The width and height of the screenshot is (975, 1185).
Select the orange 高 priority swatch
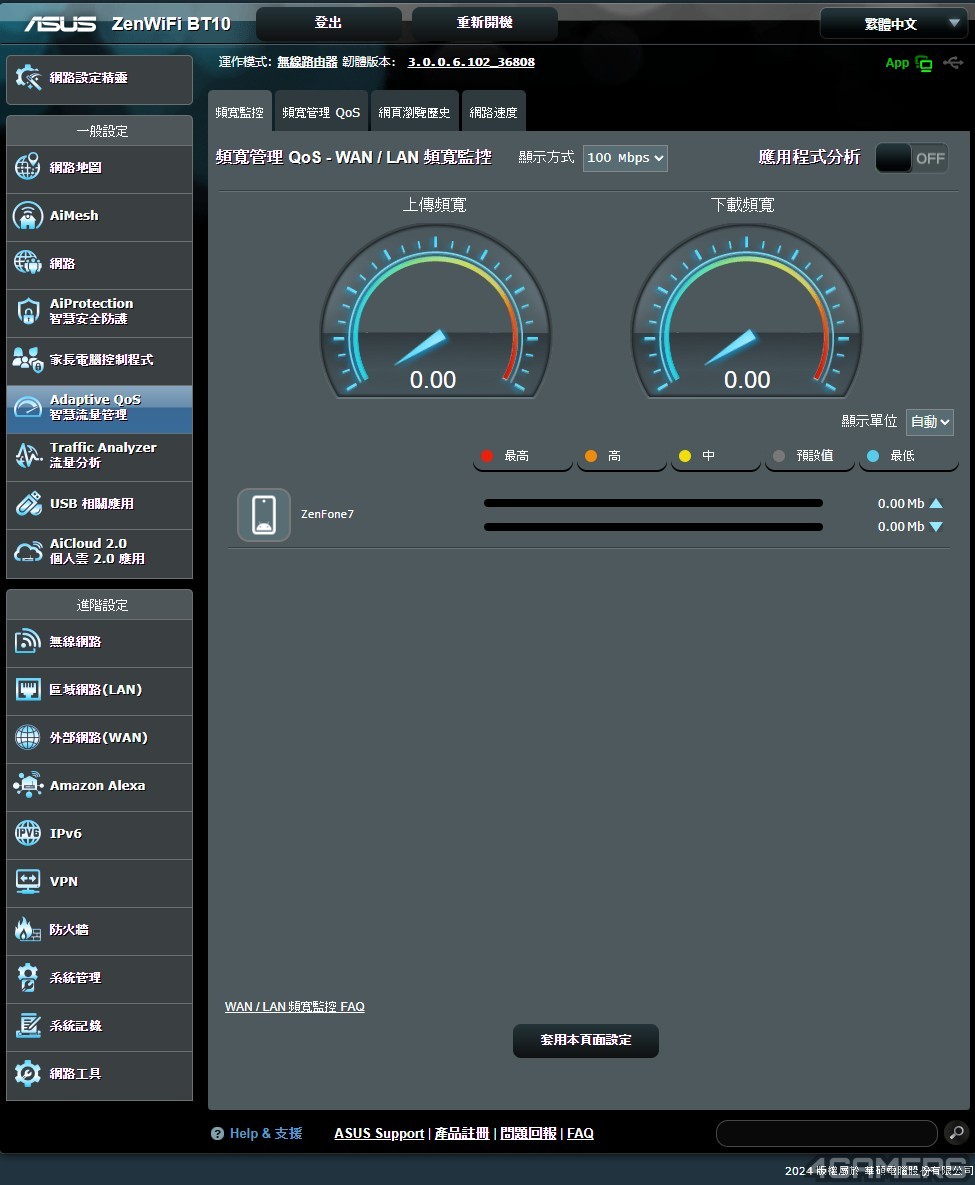click(591, 456)
